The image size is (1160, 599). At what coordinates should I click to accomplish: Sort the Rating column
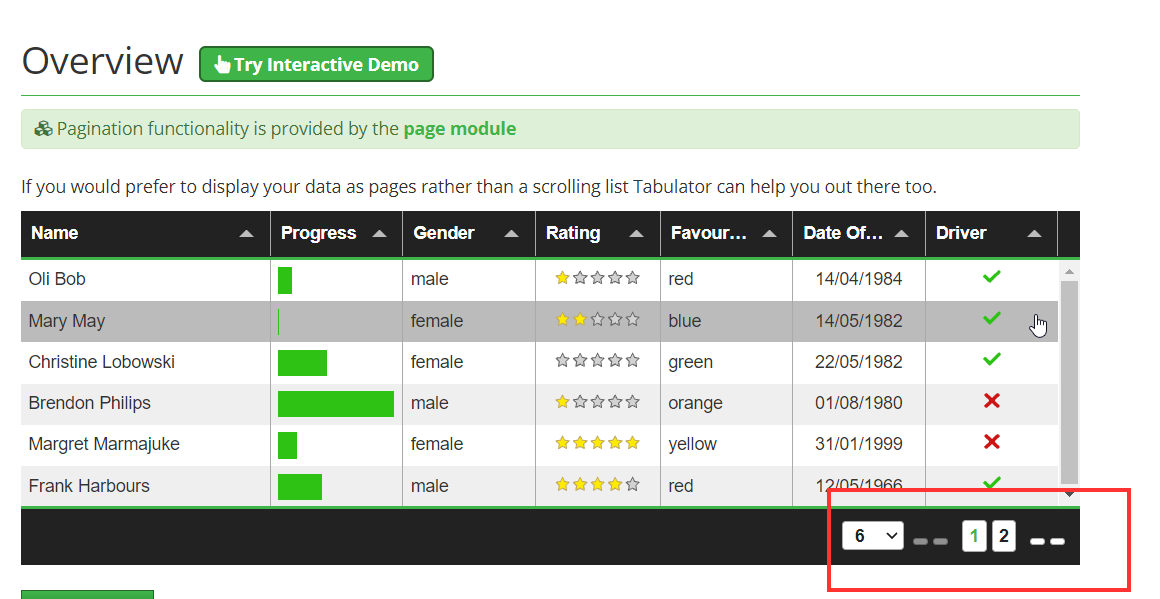click(636, 233)
